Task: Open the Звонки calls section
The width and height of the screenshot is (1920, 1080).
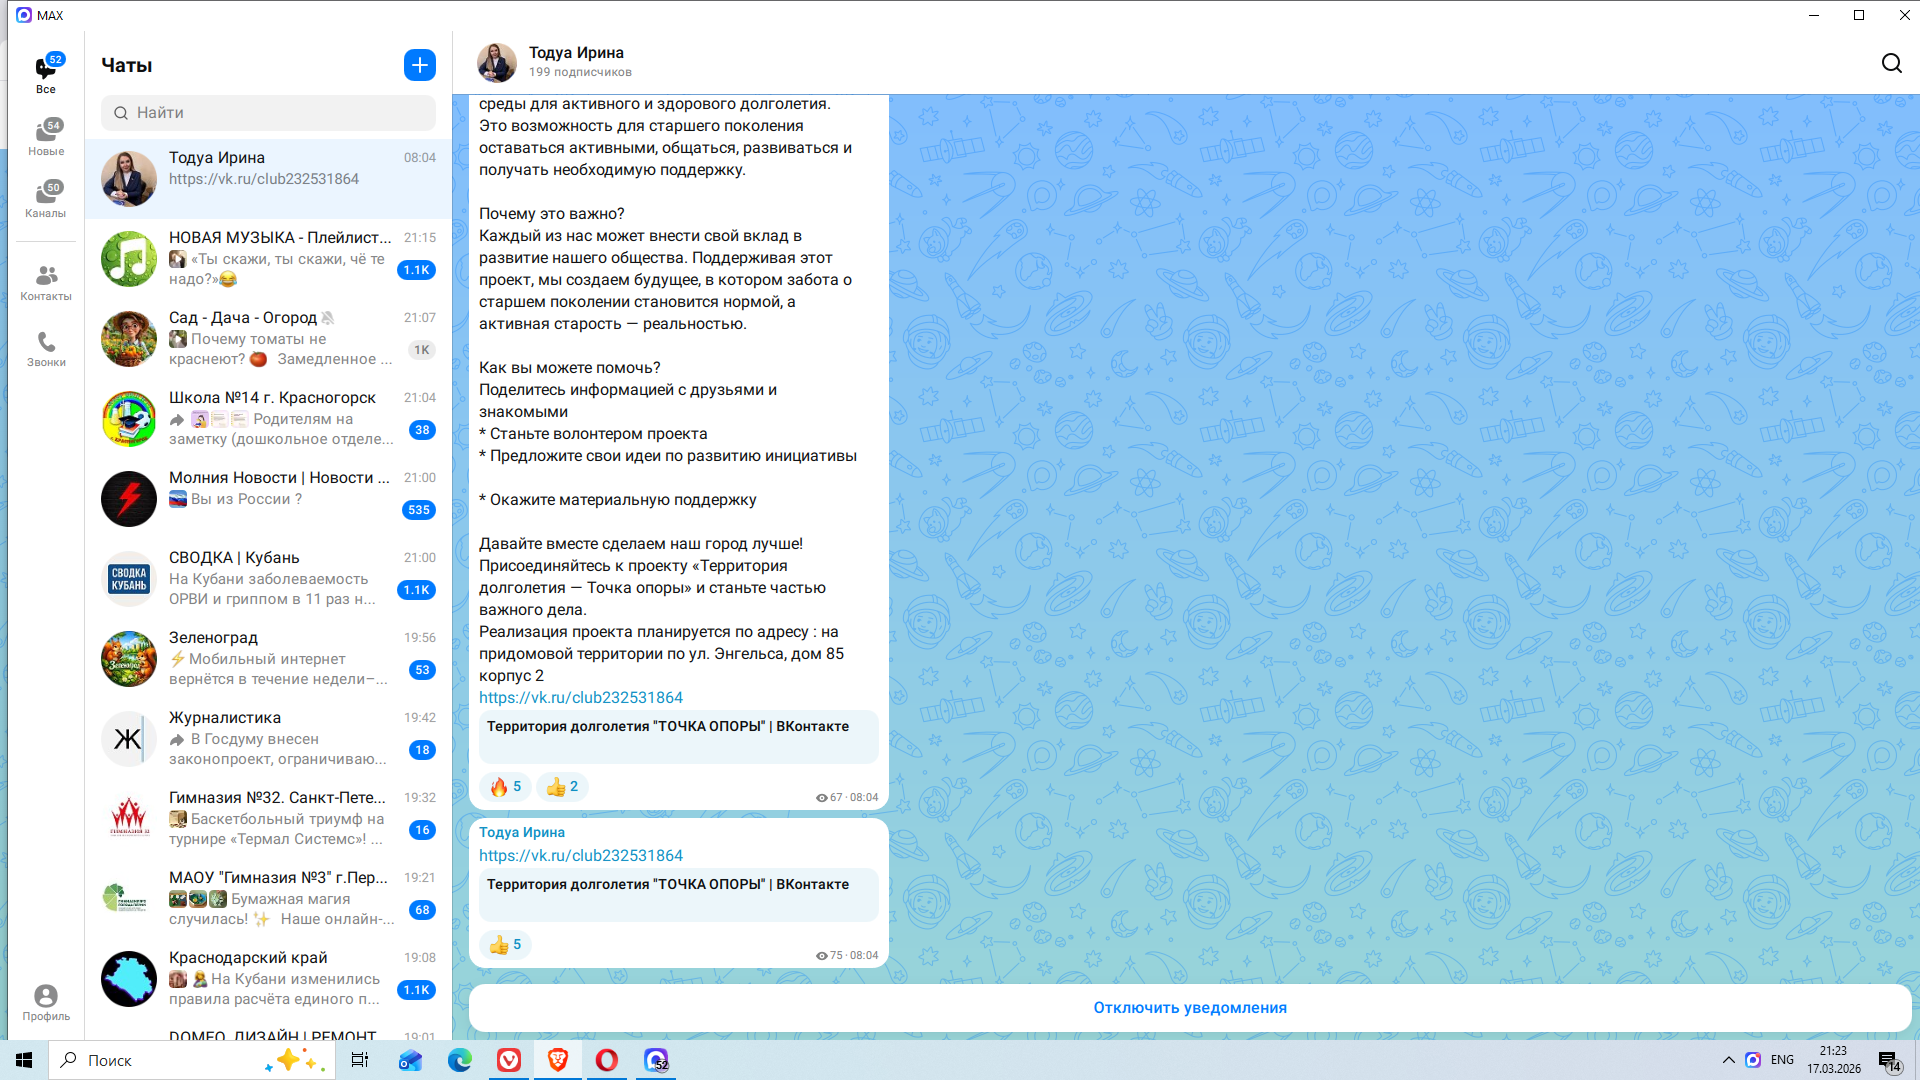Action: tap(46, 349)
